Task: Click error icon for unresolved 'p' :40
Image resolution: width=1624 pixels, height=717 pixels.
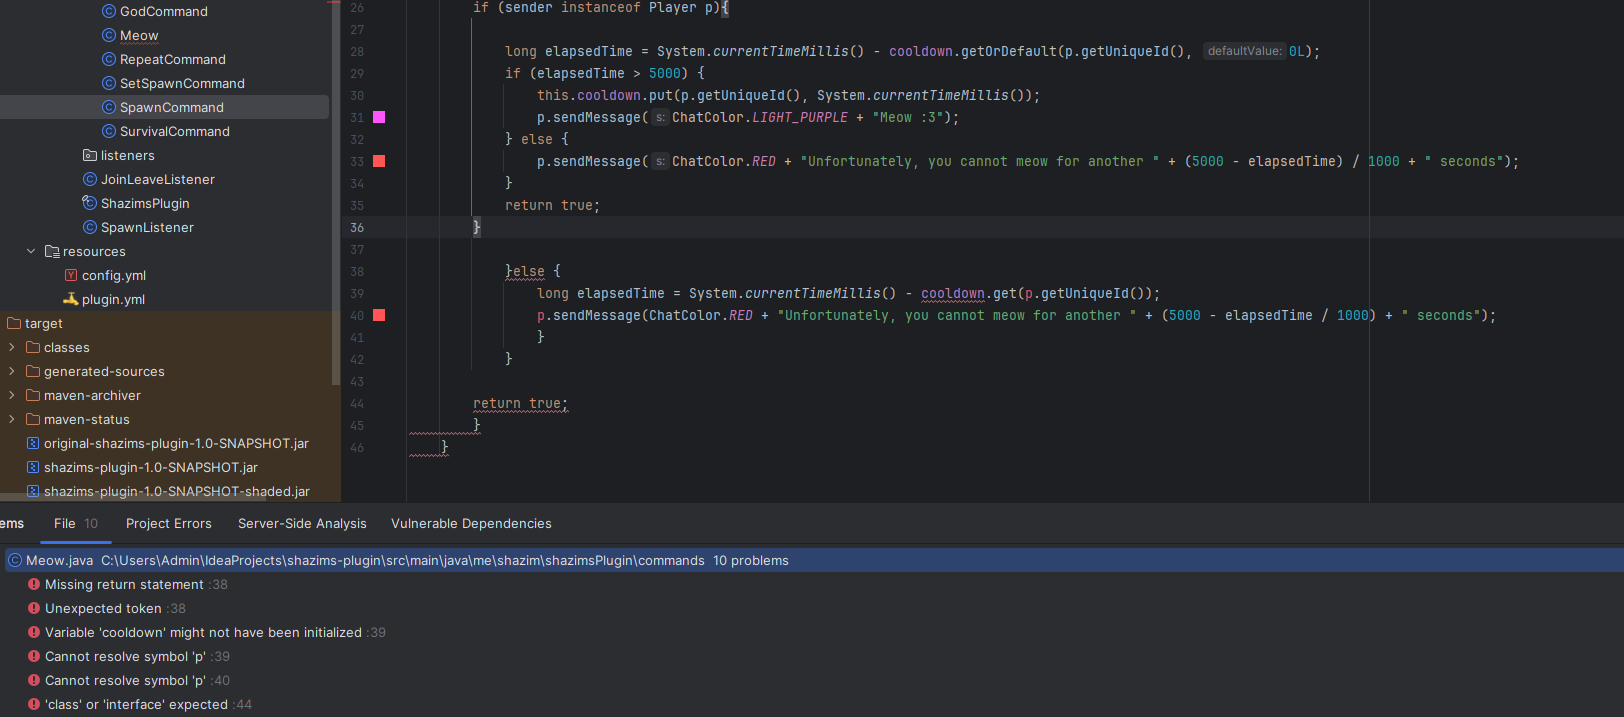Action: click(x=34, y=680)
